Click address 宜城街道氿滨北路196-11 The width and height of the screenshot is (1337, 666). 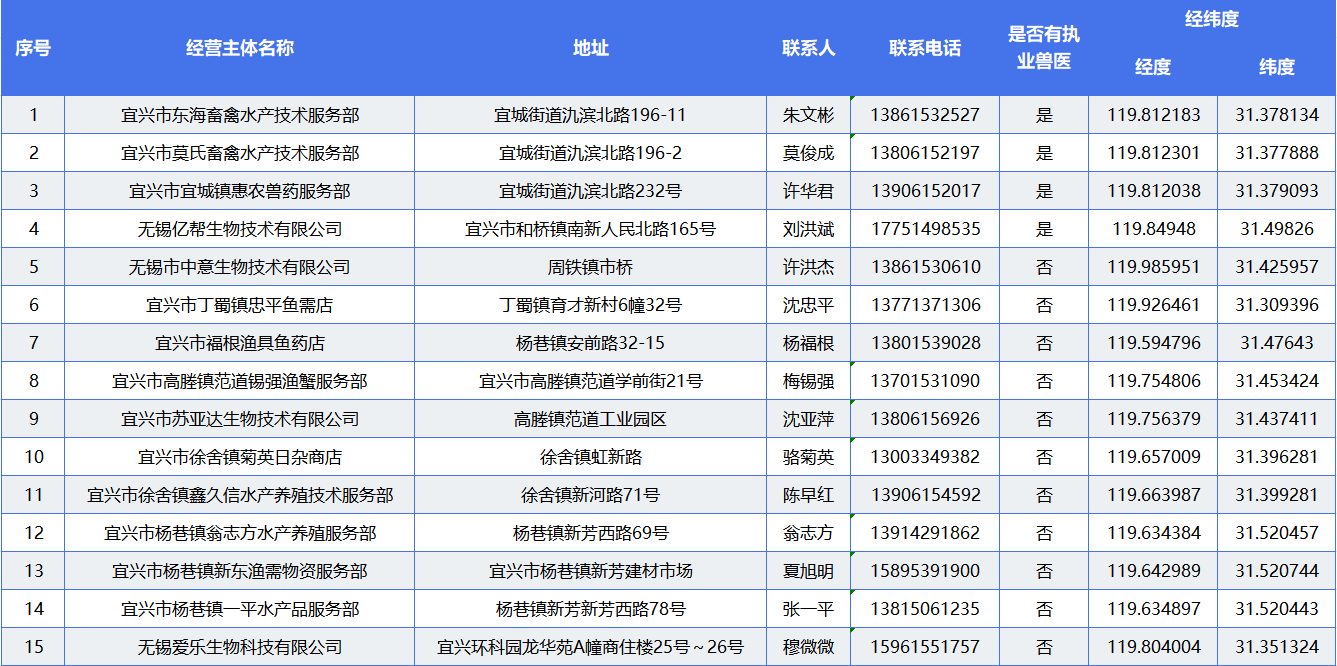point(591,115)
